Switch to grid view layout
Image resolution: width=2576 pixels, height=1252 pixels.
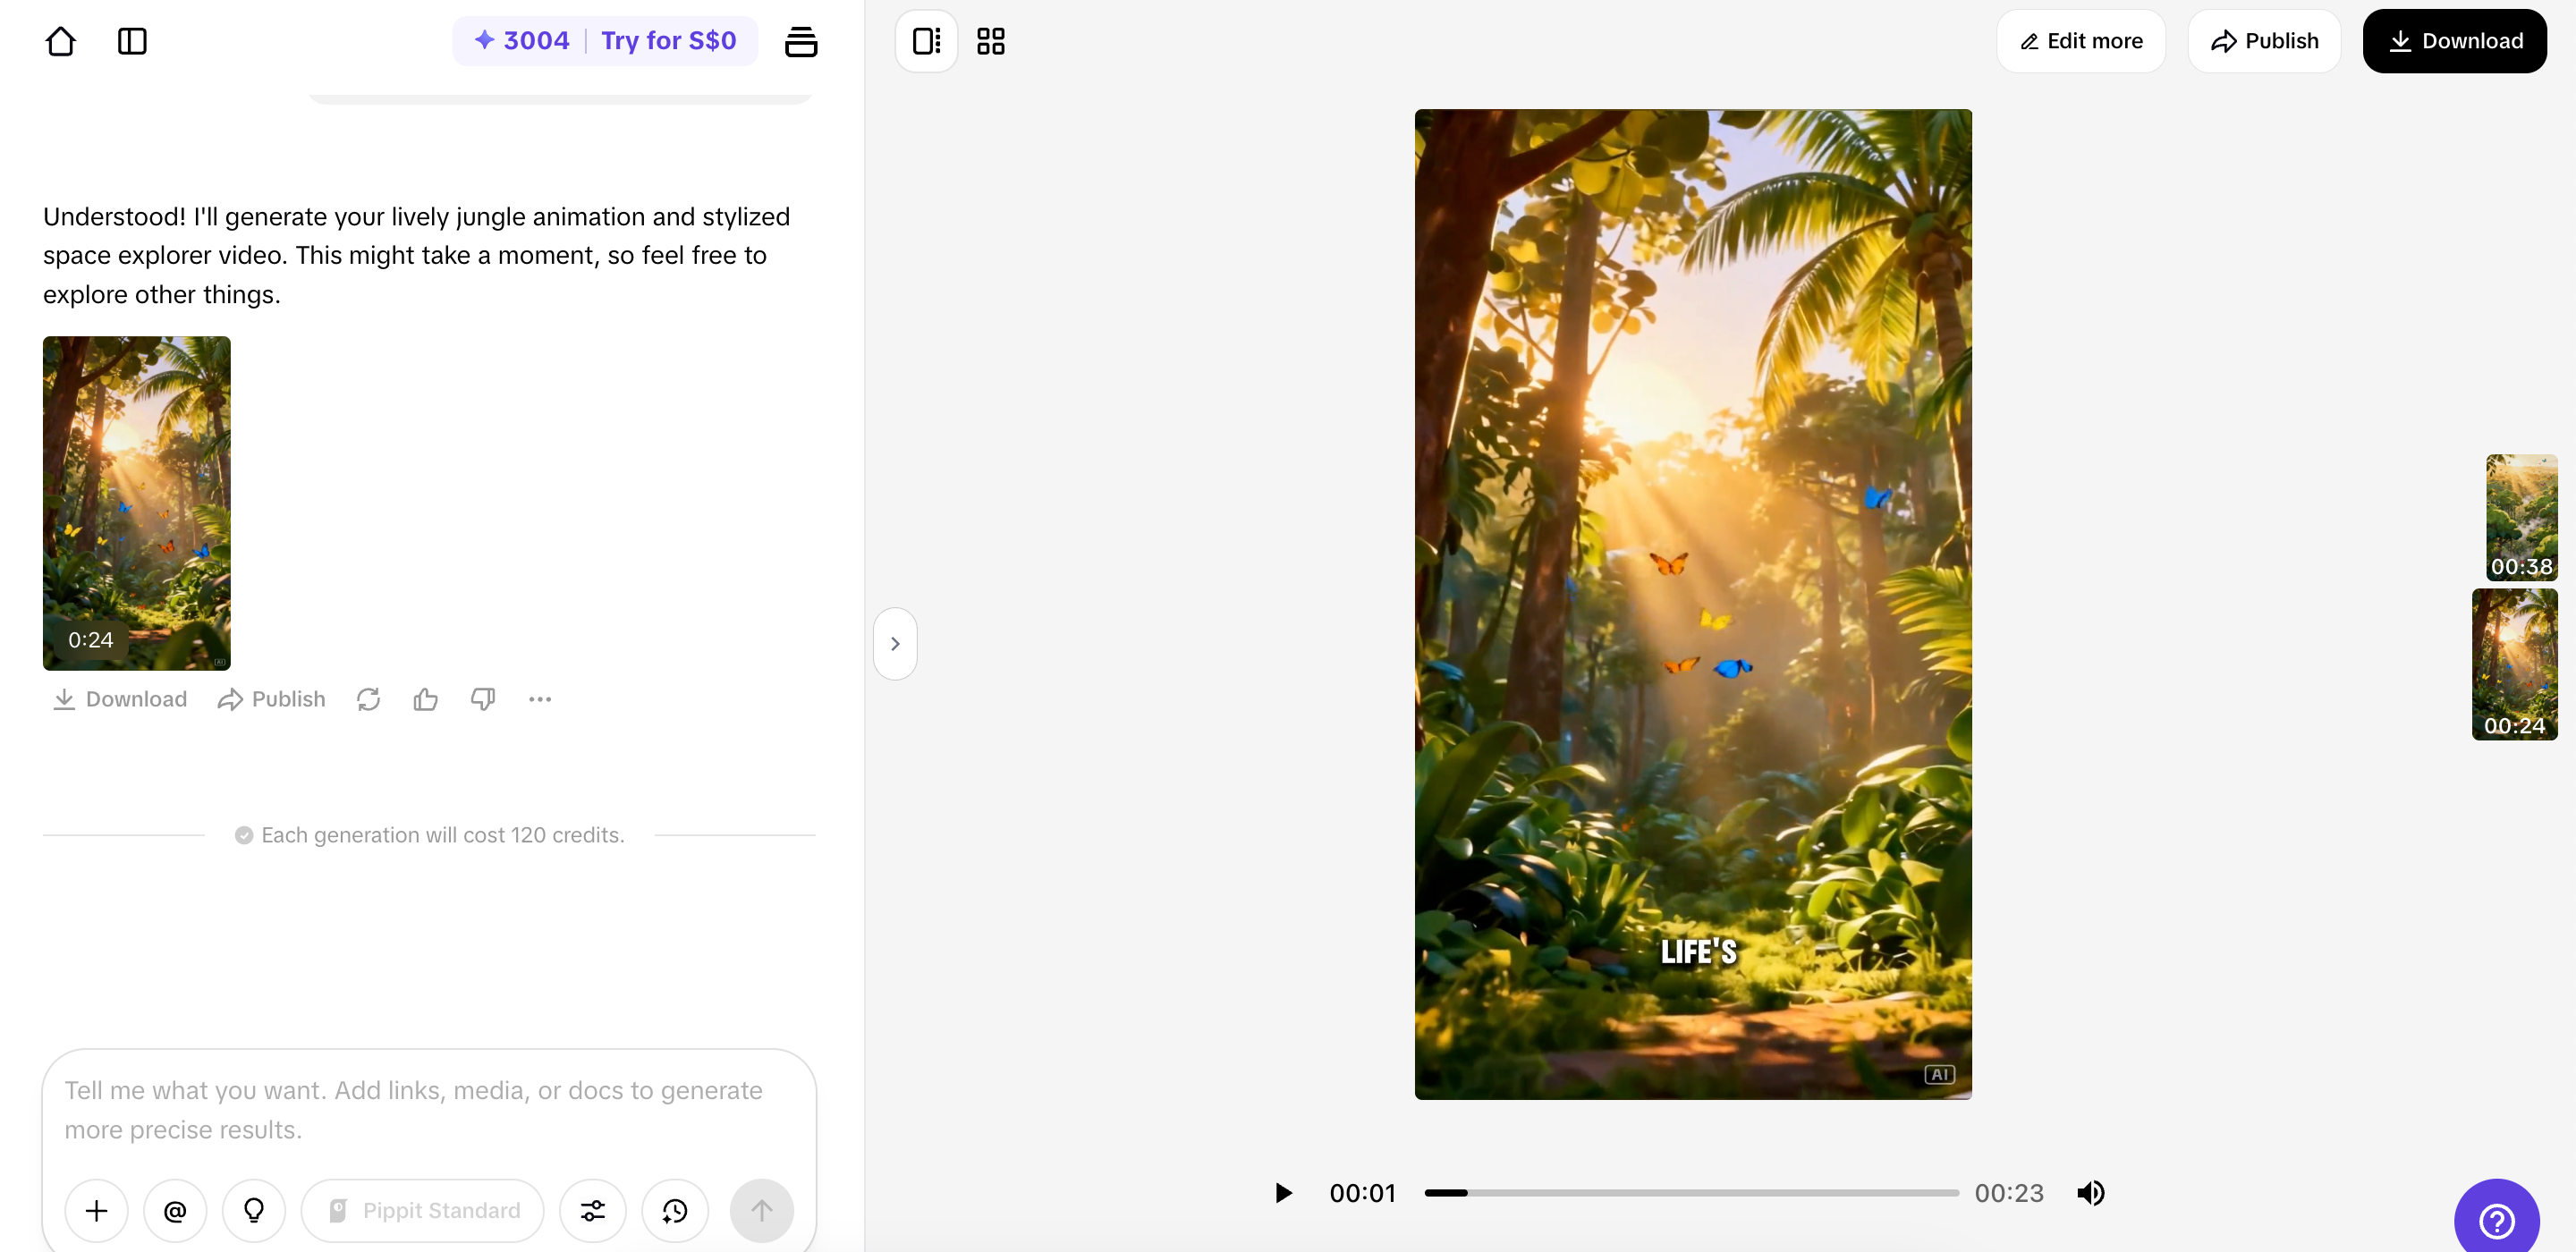(x=990, y=41)
